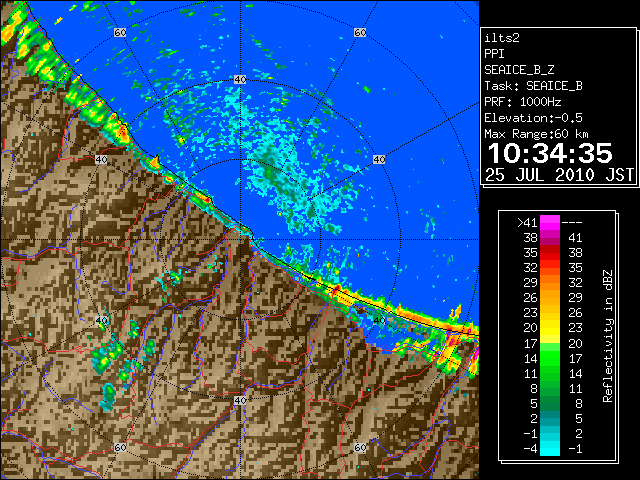
Task: Click the ">41" legend value
Action: pos(527,223)
